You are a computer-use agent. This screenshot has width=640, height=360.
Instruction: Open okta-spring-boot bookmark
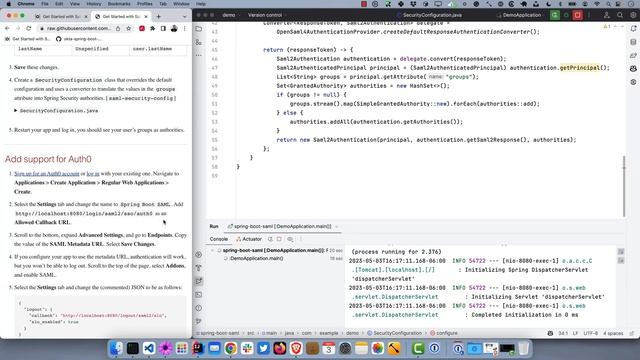(78, 39)
